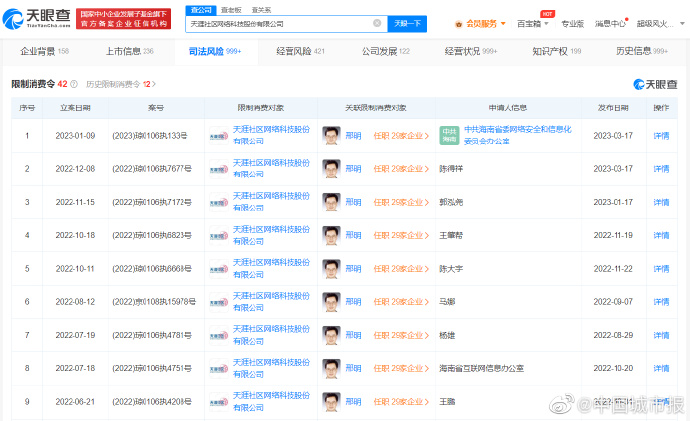This screenshot has height=421, width=690.
Task: Click company logo icon in row 8
Action: (x=219, y=369)
